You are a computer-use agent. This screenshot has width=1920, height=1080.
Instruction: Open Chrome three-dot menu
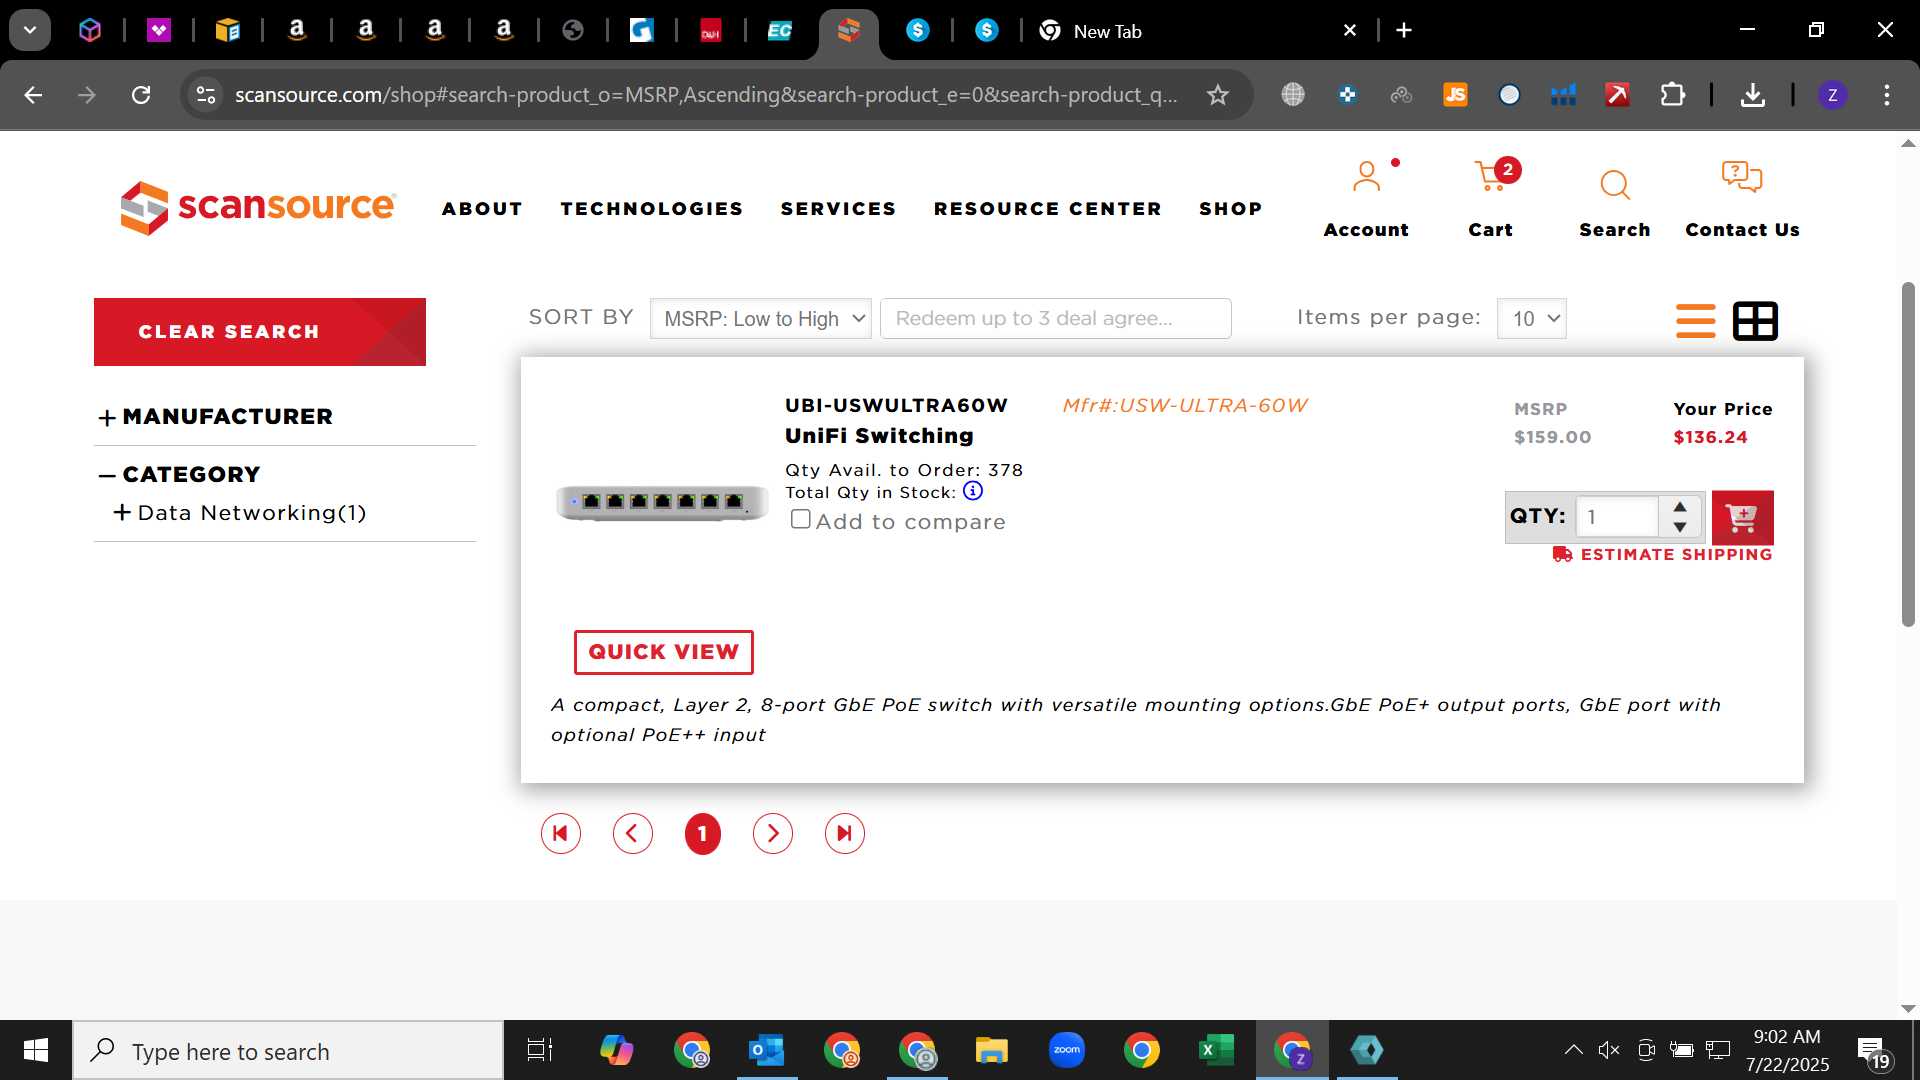click(1887, 95)
